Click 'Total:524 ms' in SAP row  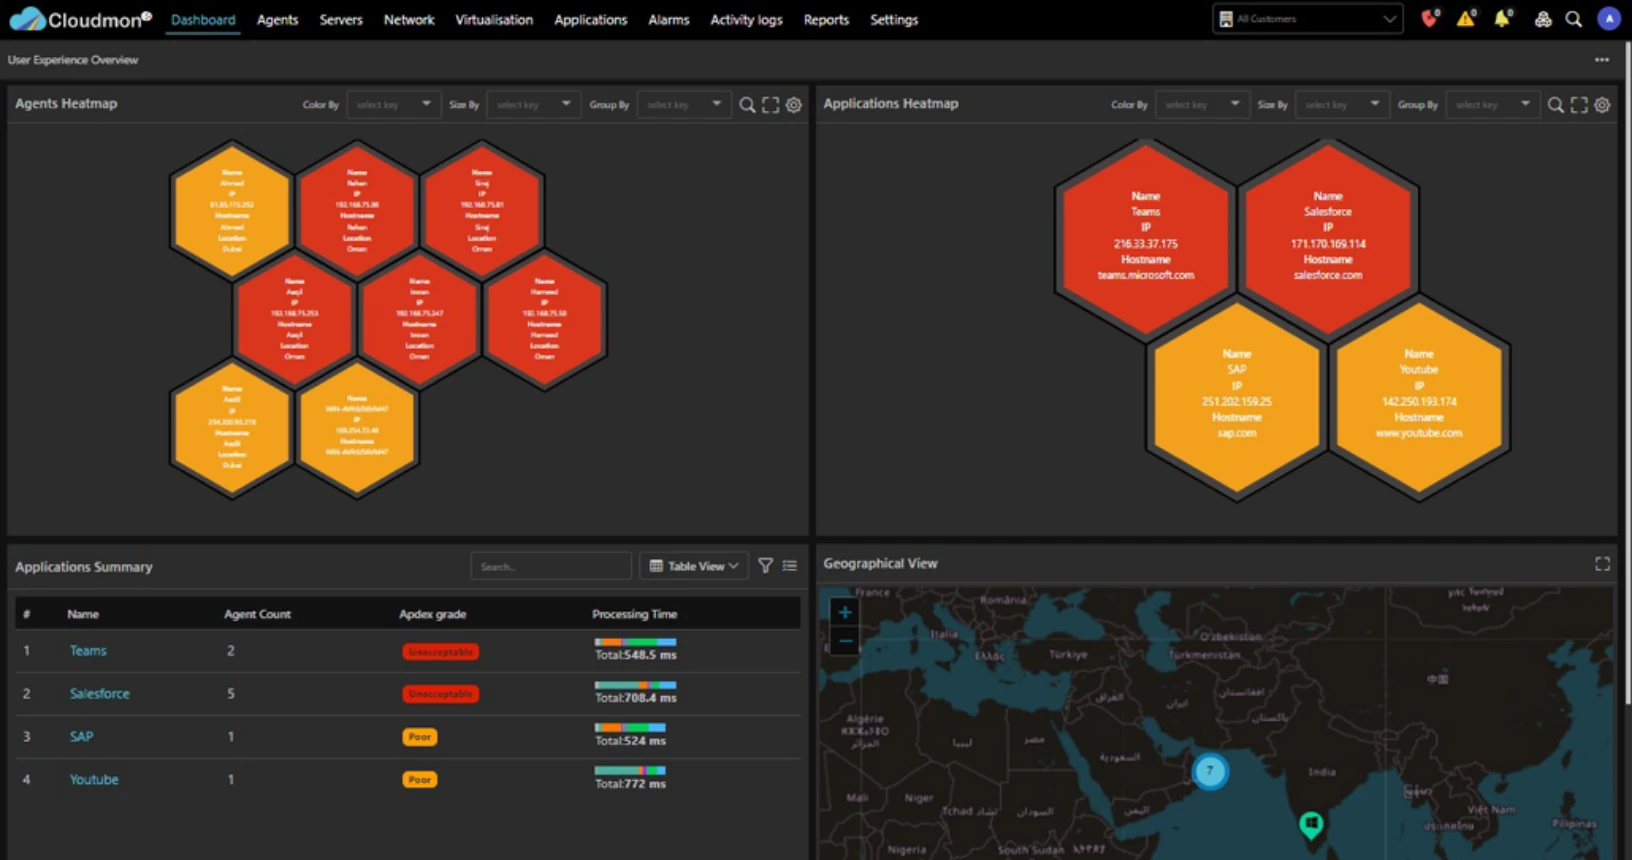tap(630, 741)
